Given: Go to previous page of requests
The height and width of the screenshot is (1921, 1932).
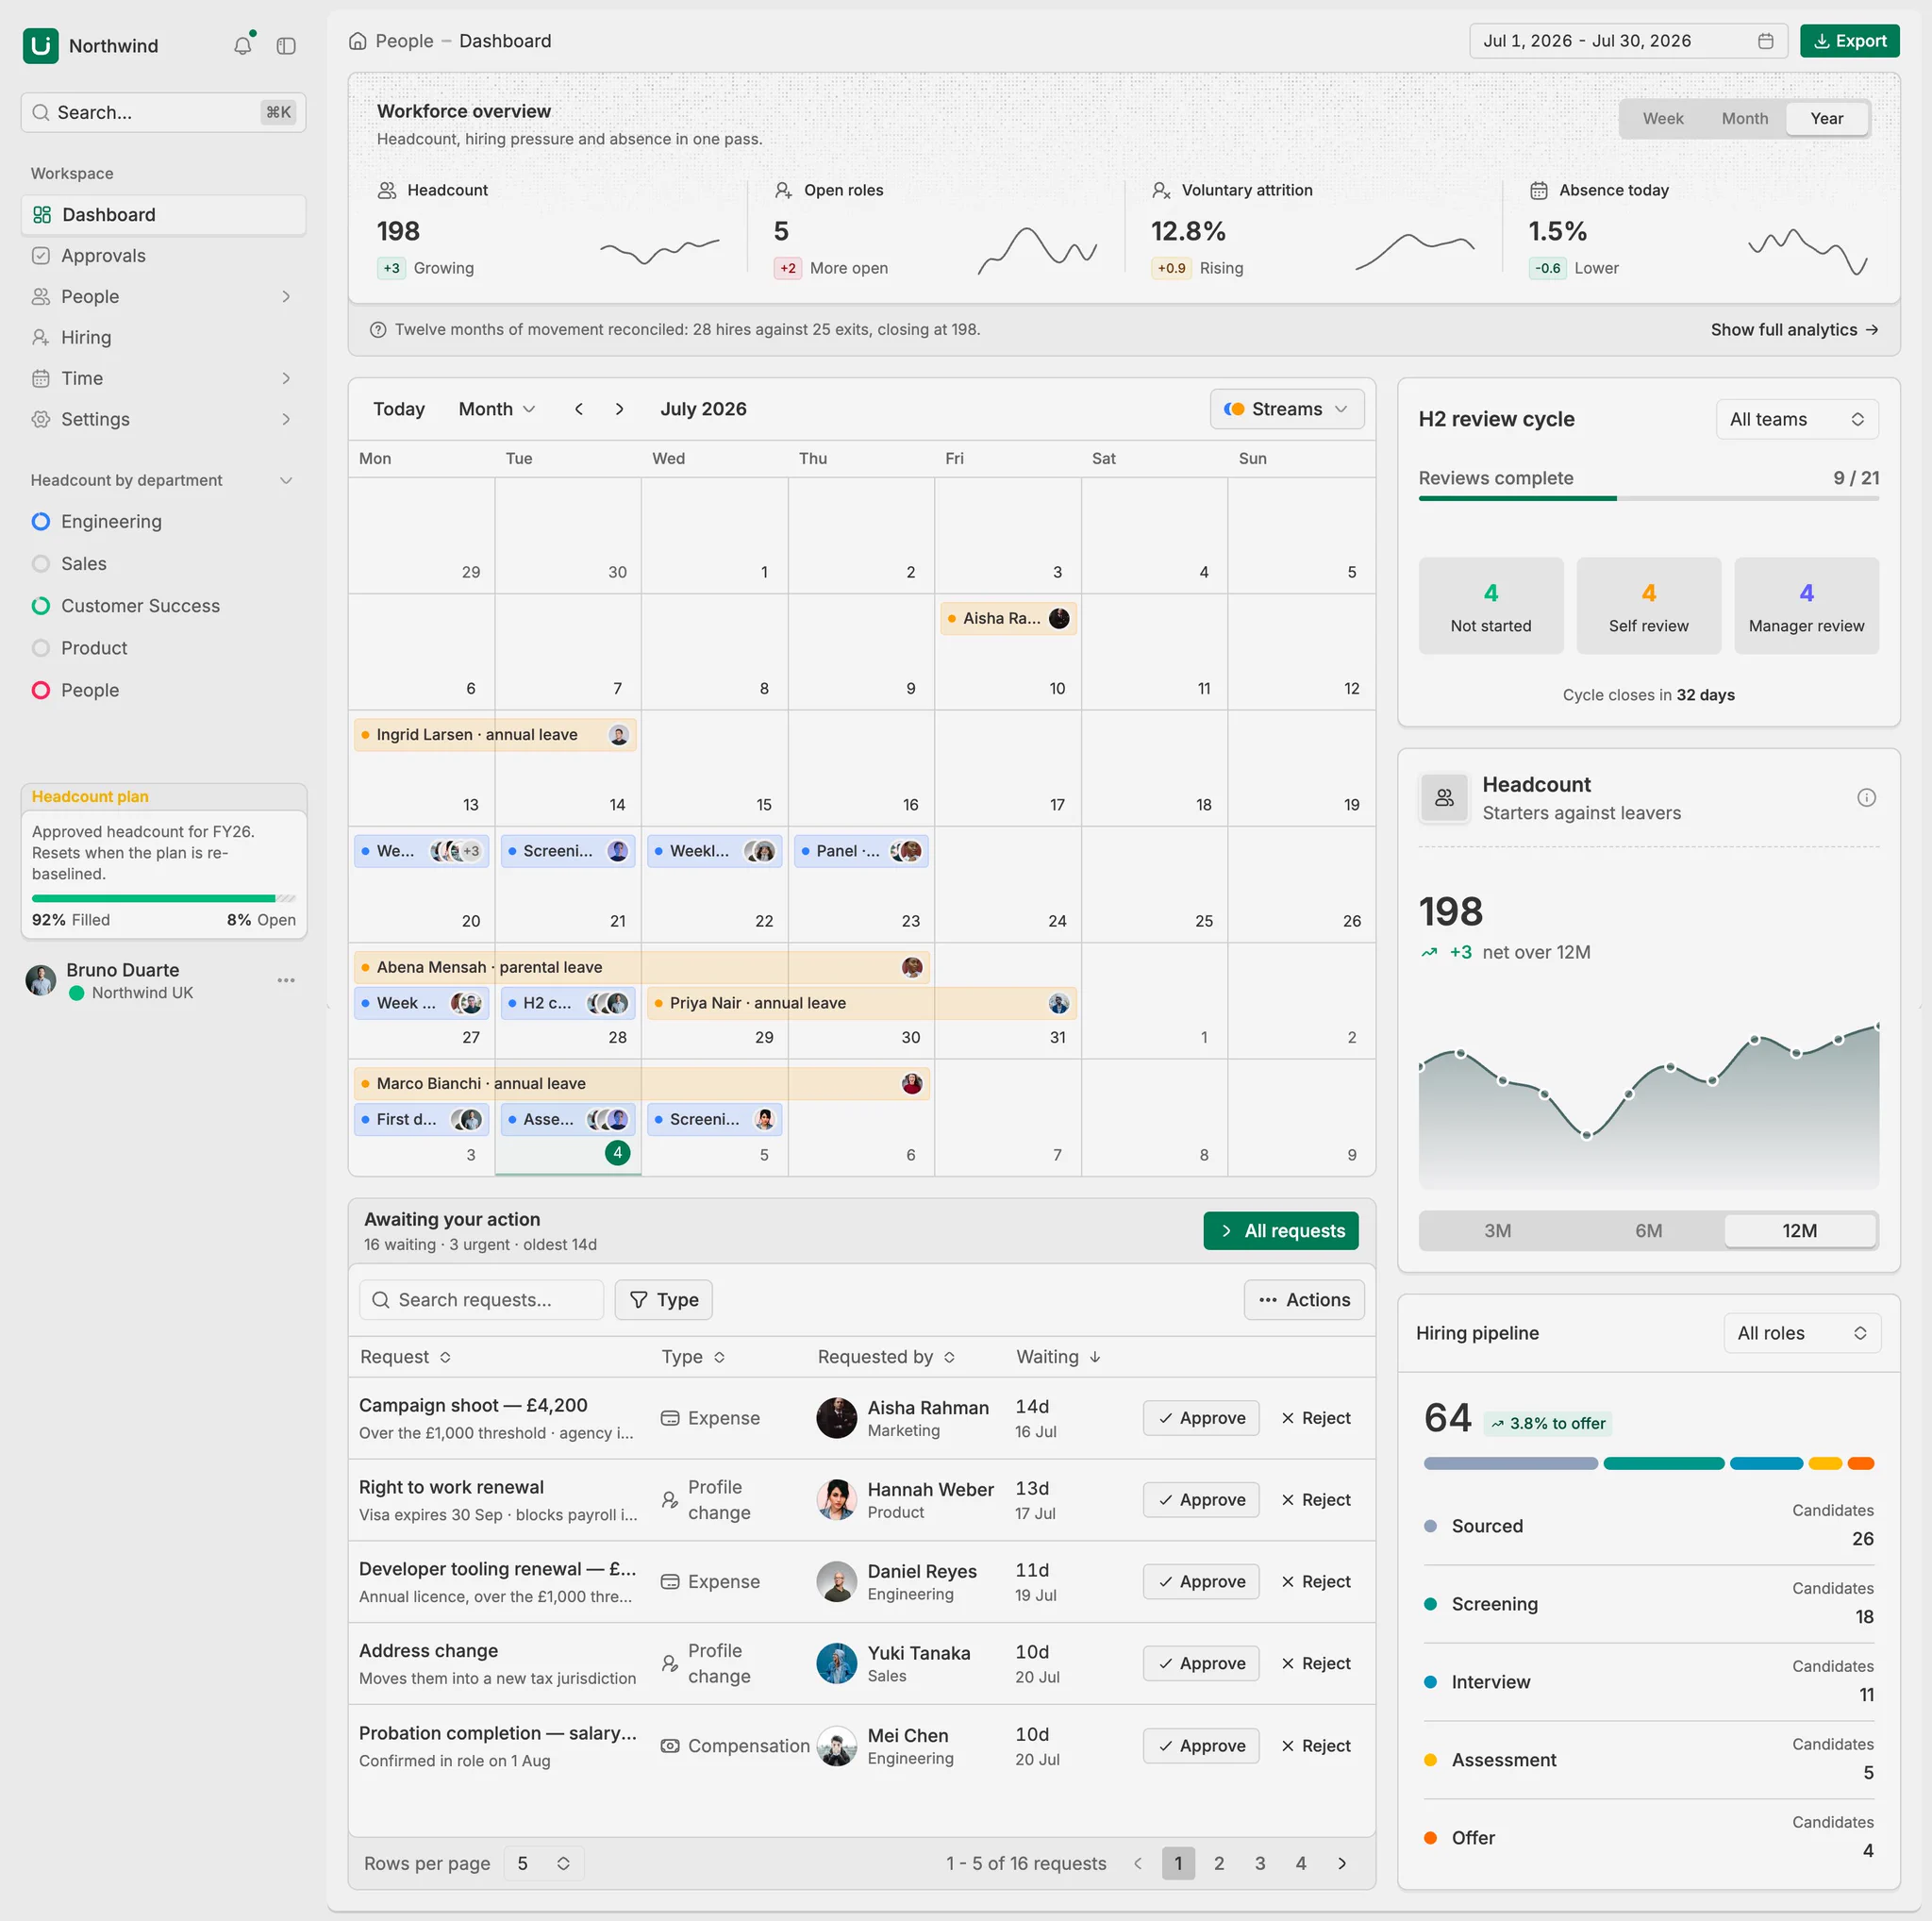Looking at the screenshot, I should point(1137,1863).
